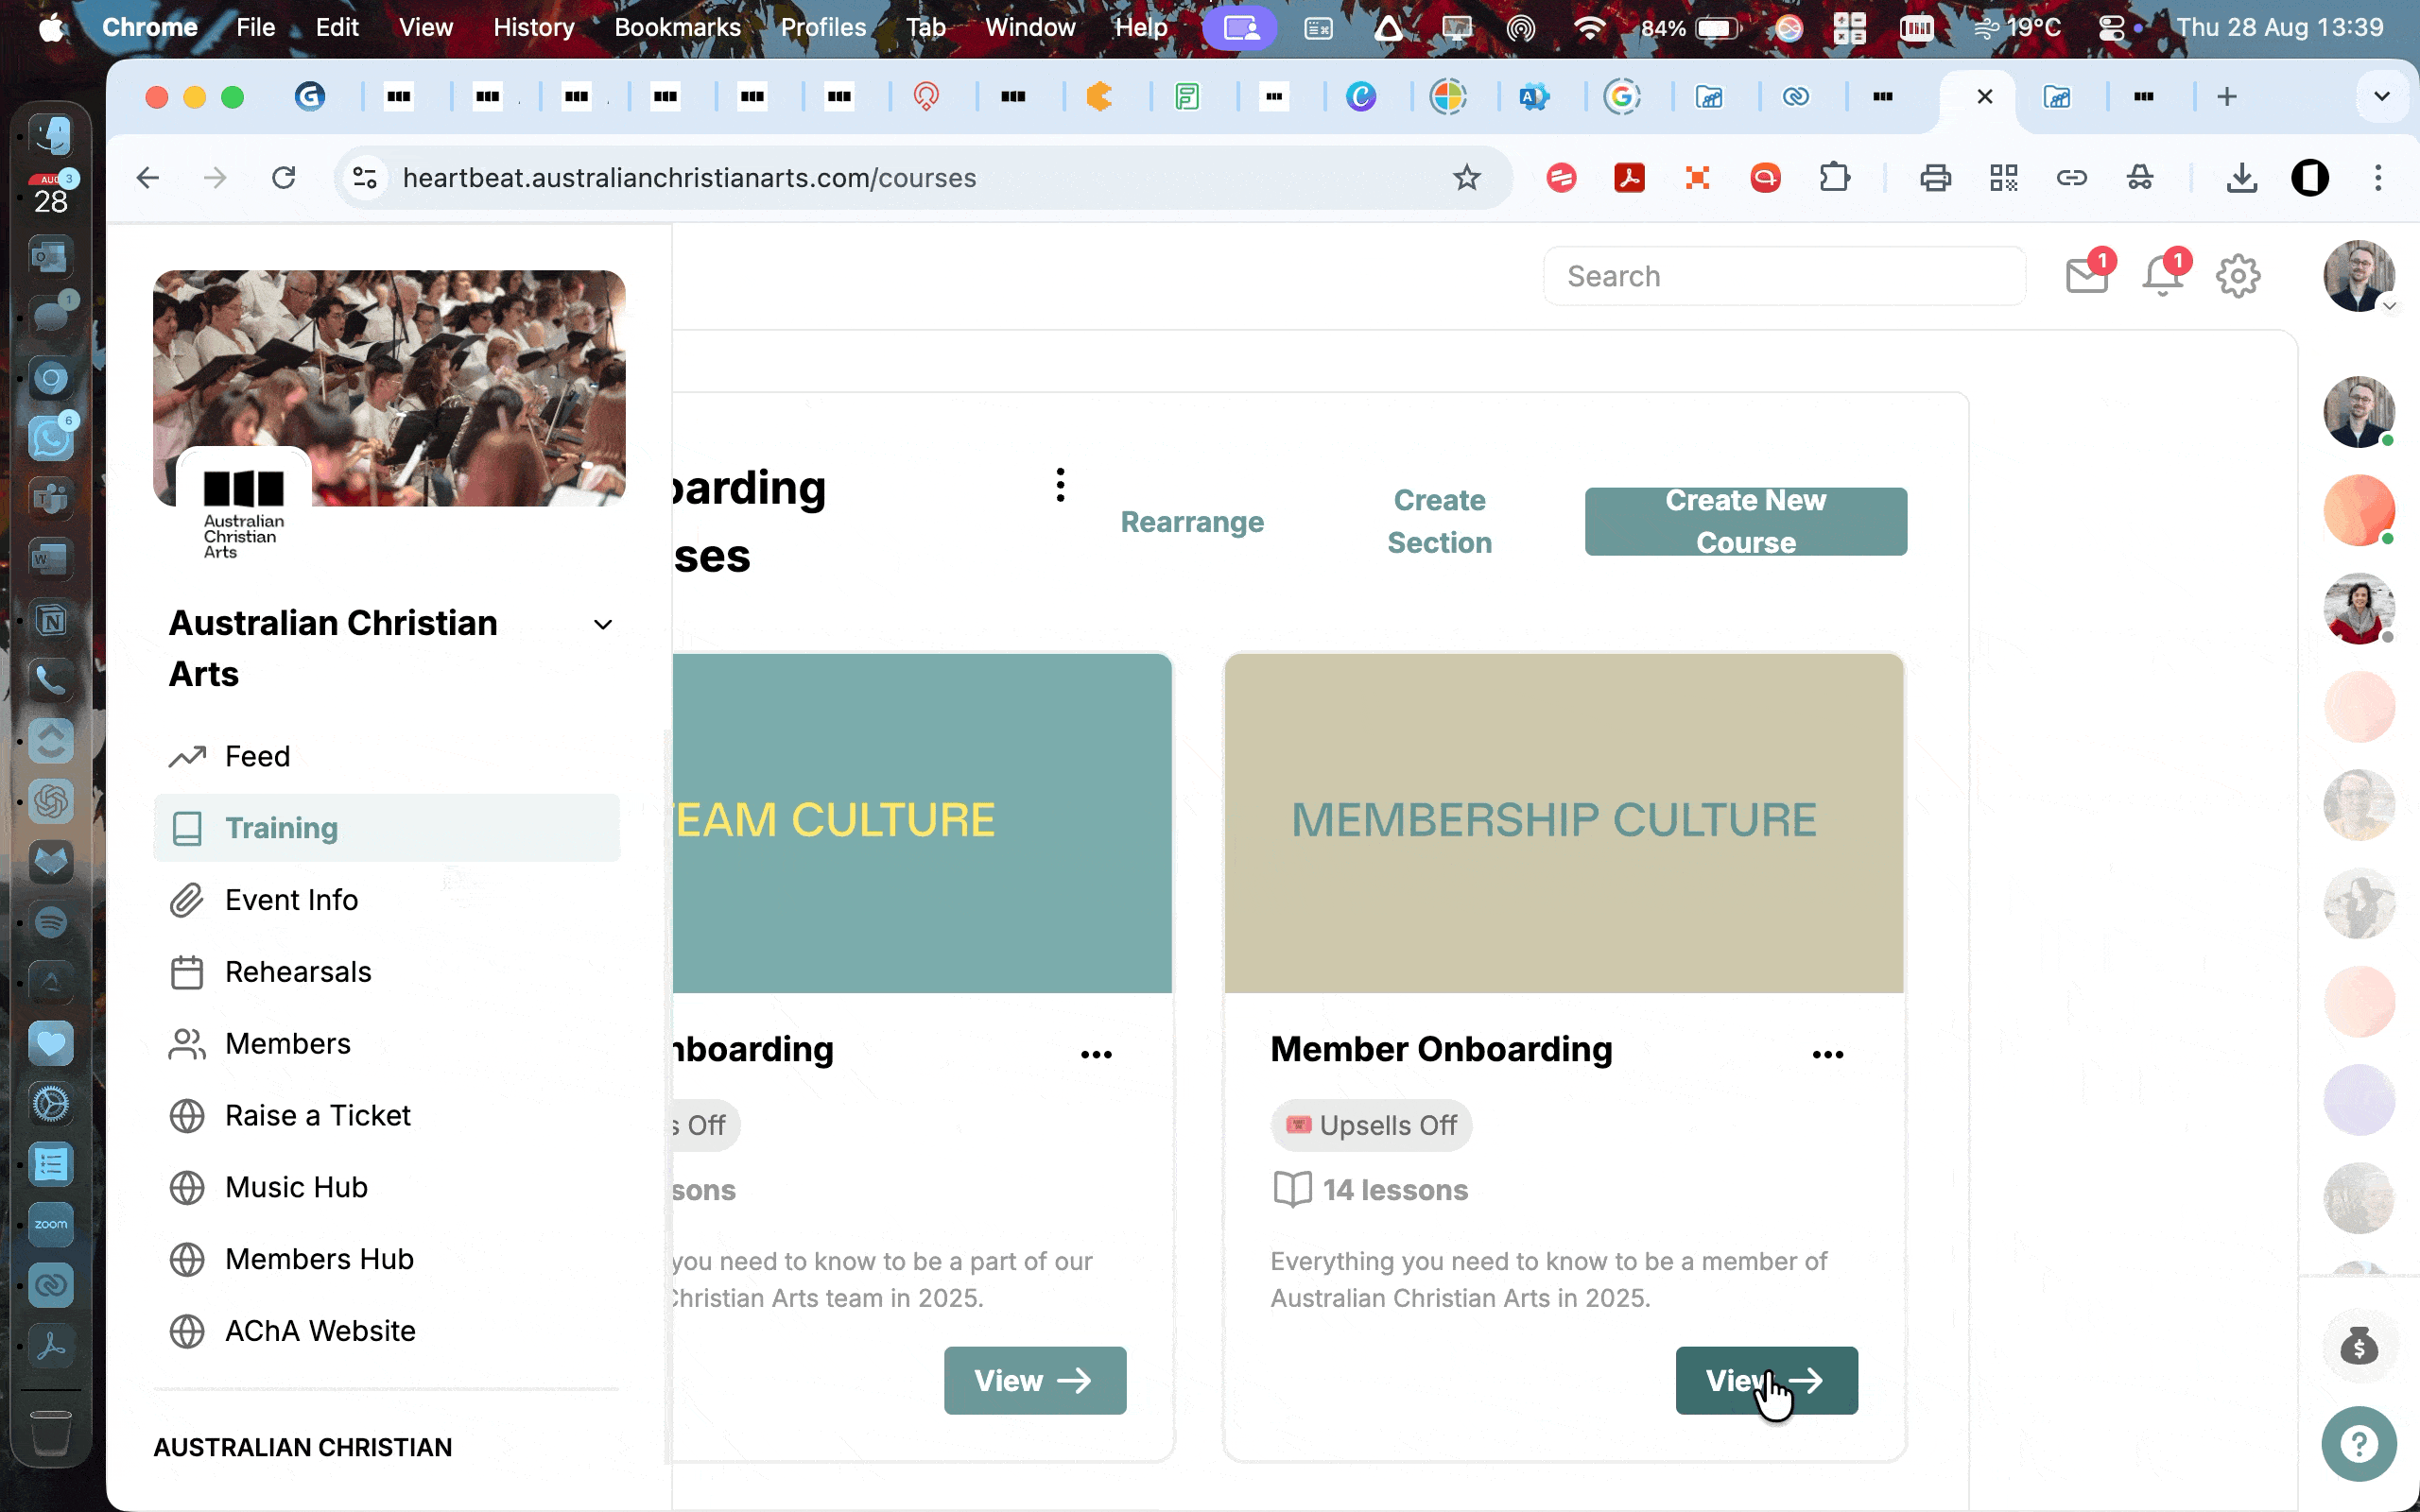View site information icon in address bar
Image resolution: width=2420 pixels, height=1512 pixels.
[x=365, y=178]
